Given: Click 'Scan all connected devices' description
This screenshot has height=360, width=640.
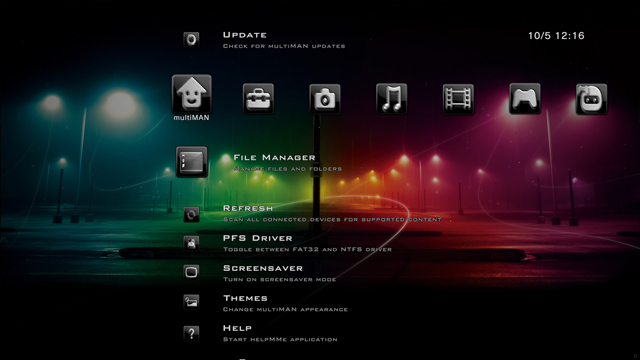Looking at the screenshot, I should coord(332,220).
